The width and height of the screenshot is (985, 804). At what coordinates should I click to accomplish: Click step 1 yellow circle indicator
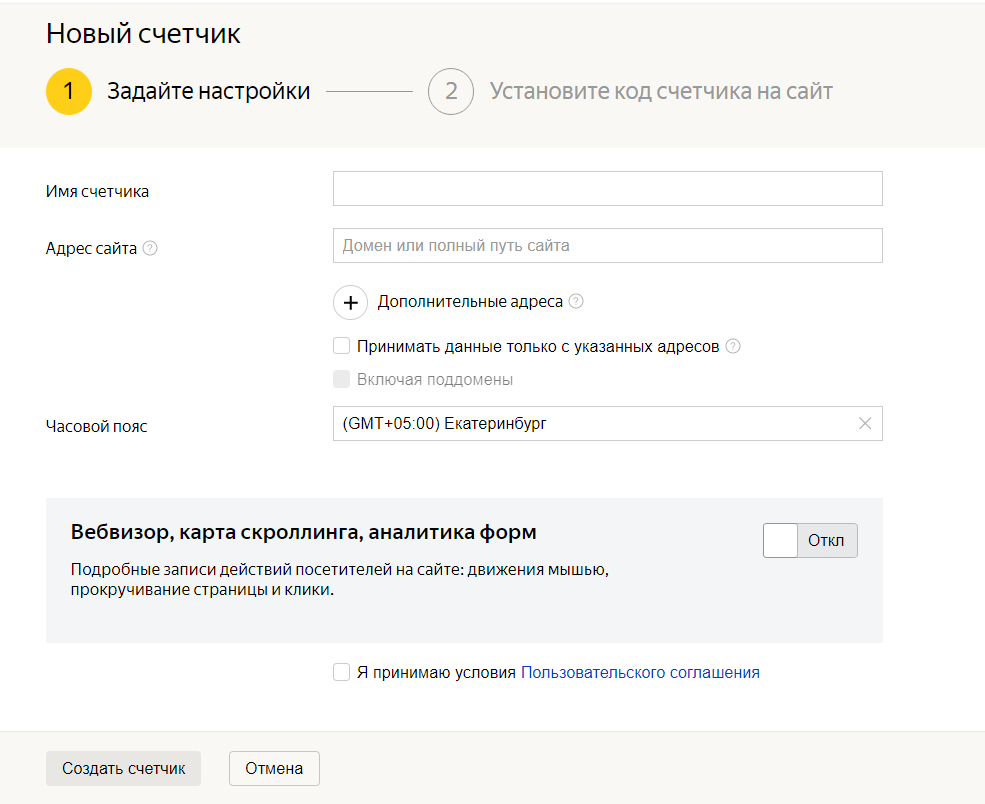(x=69, y=92)
